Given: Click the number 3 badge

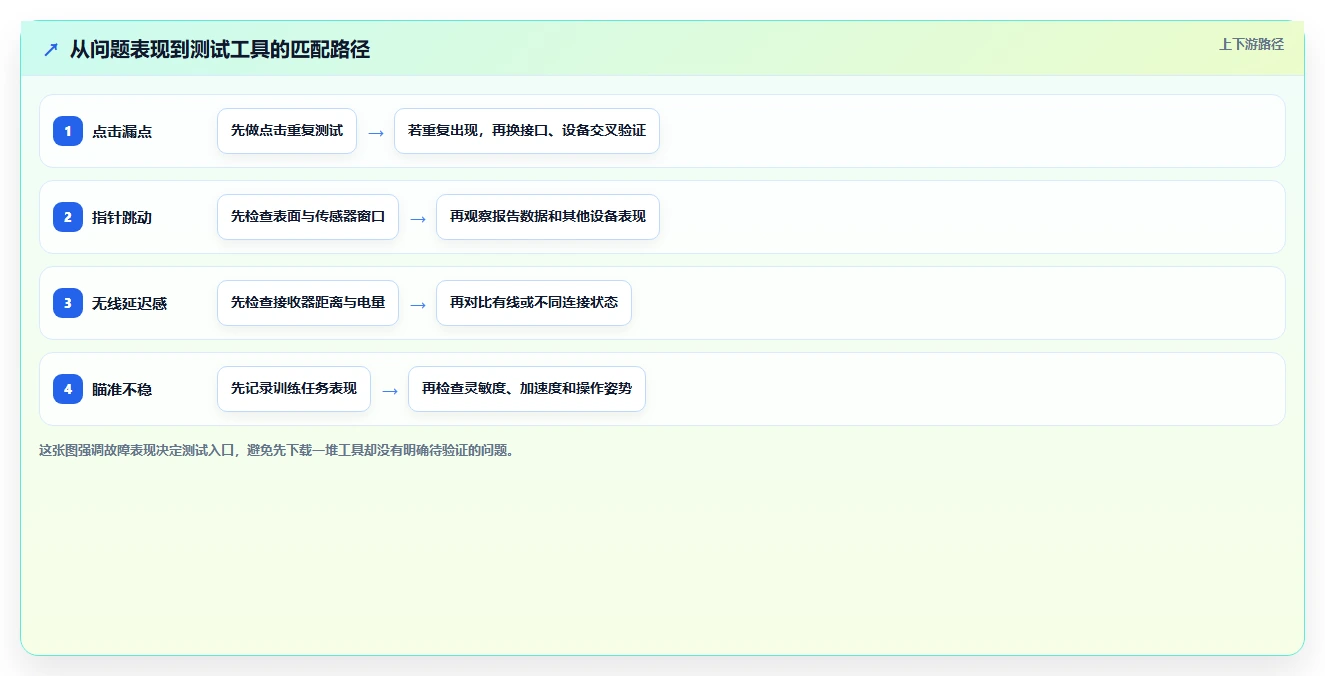Looking at the screenshot, I should pos(68,303).
